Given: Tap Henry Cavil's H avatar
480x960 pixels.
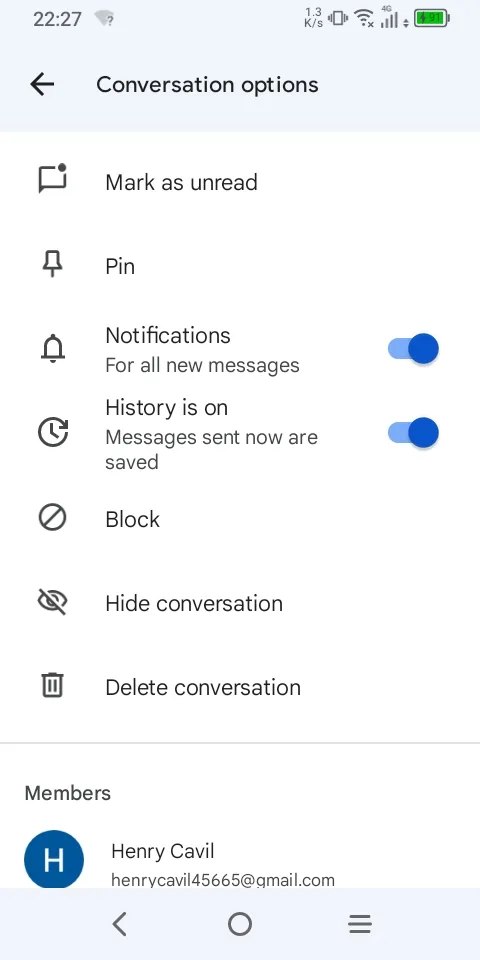Looking at the screenshot, I should 54,859.
